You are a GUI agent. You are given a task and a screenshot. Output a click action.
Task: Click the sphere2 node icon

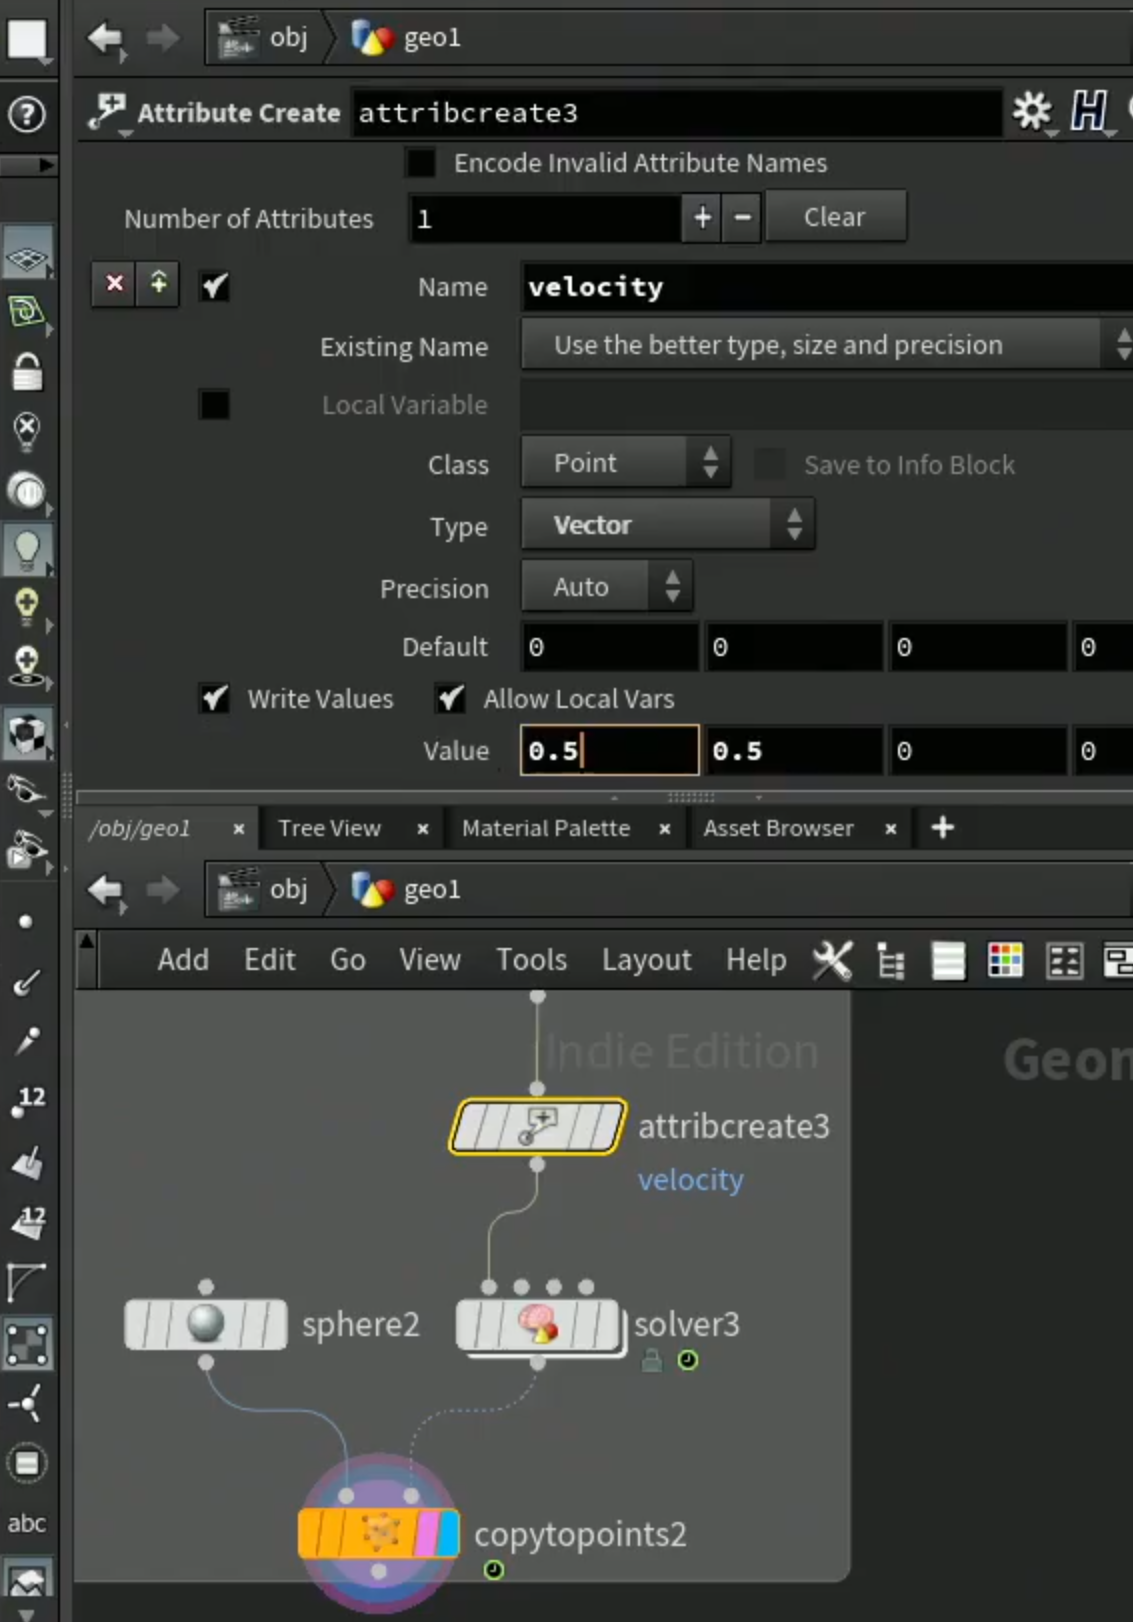pyautogui.click(x=206, y=1324)
